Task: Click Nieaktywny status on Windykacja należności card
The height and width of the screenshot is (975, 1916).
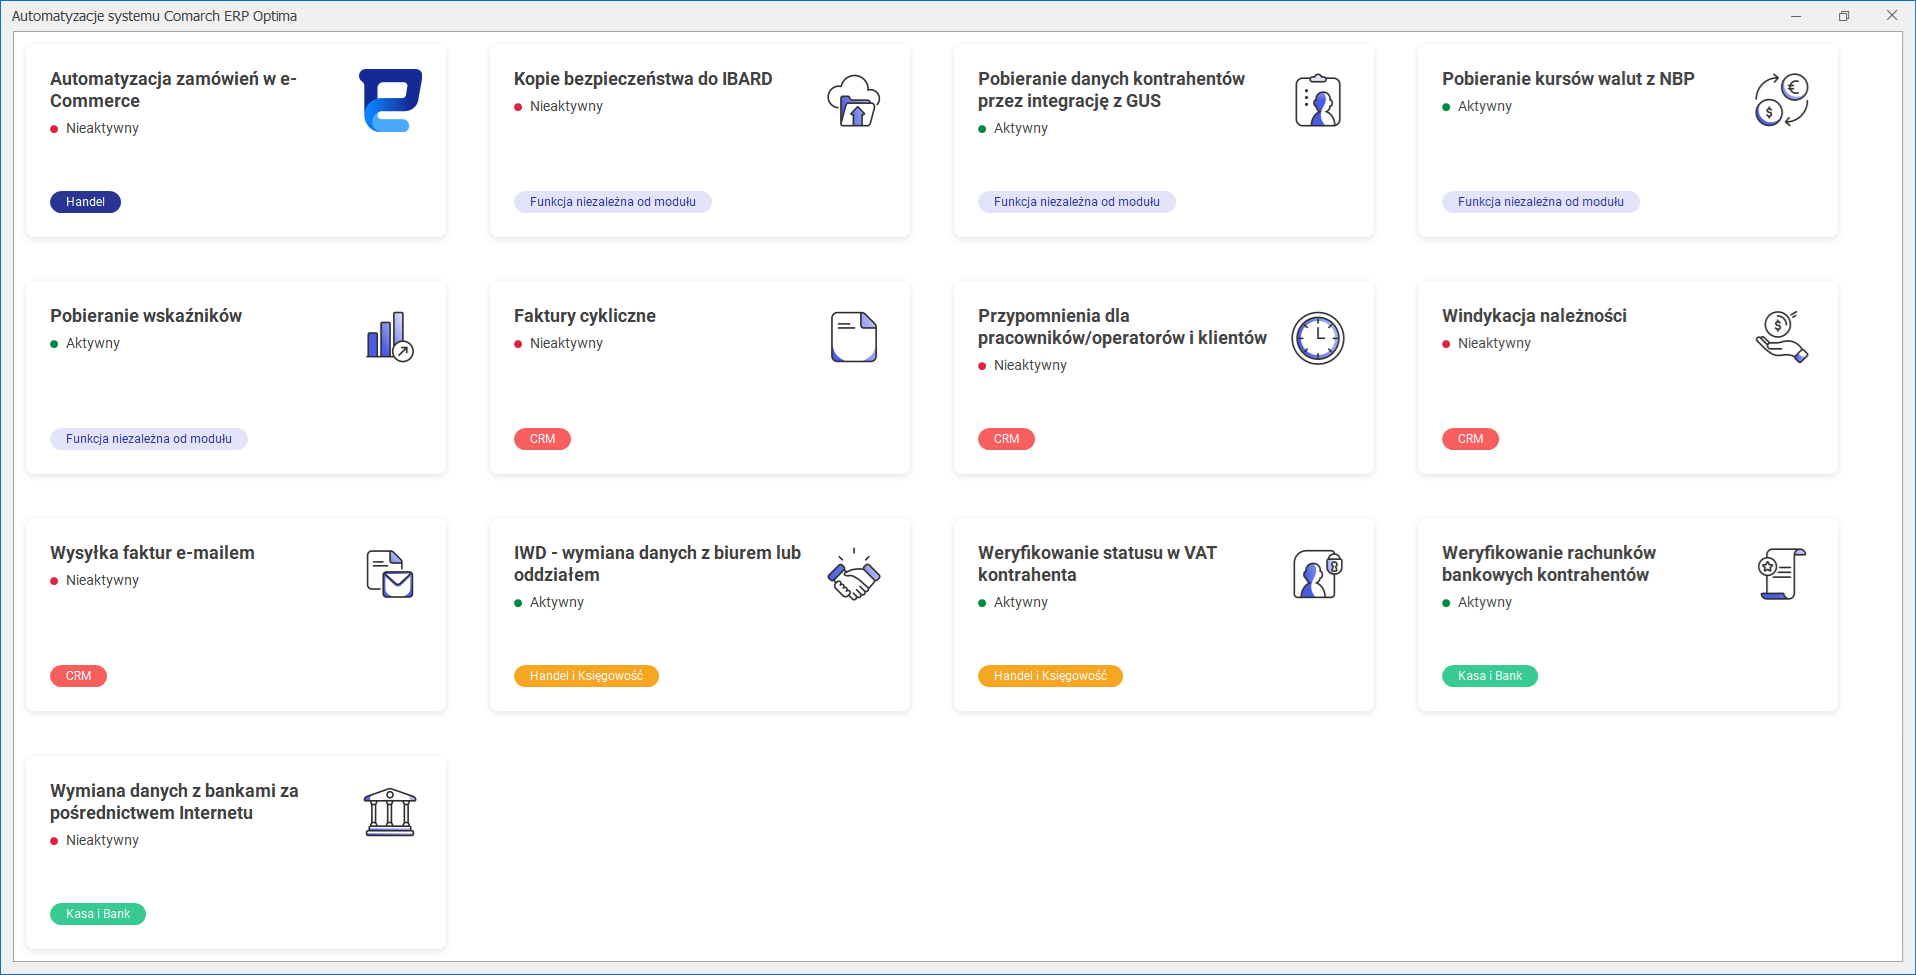Action: pyautogui.click(x=1487, y=344)
